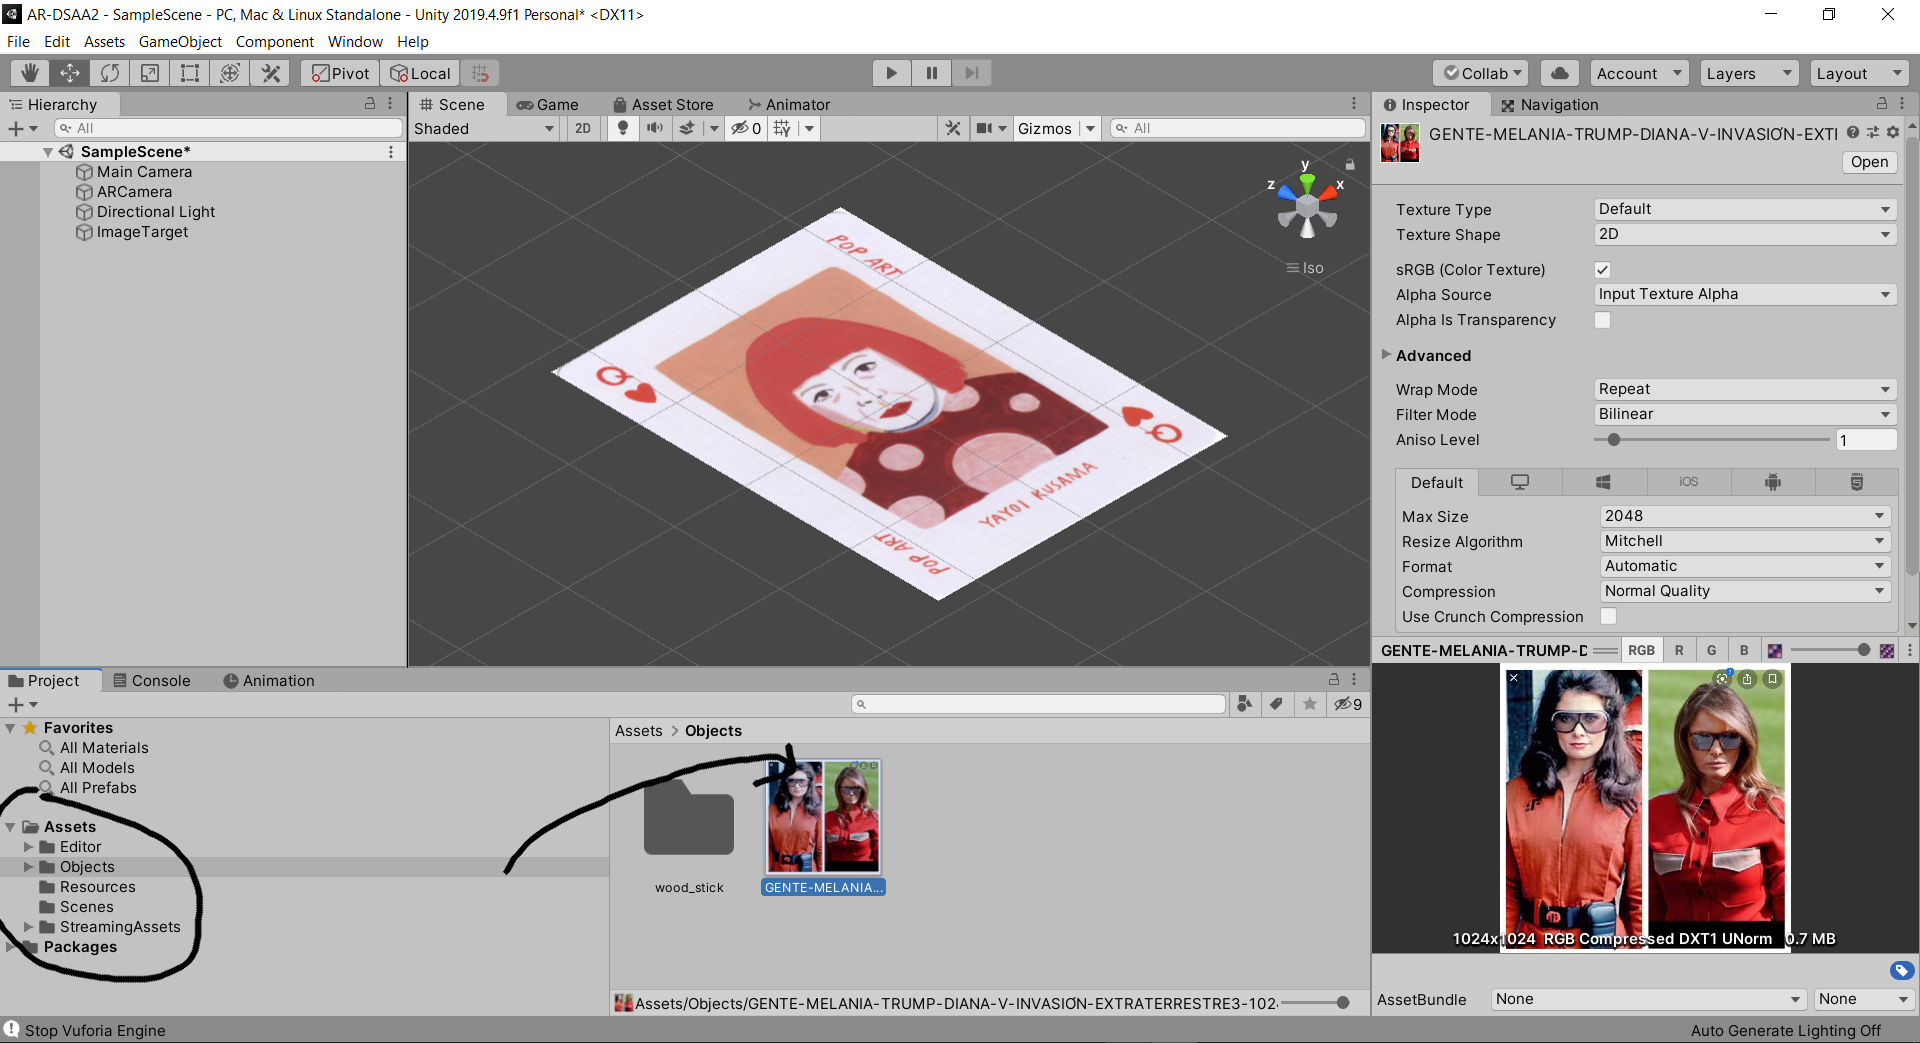The width and height of the screenshot is (1920, 1043).
Task: Select the wood_stick folder thumbnail
Action: tap(689, 820)
